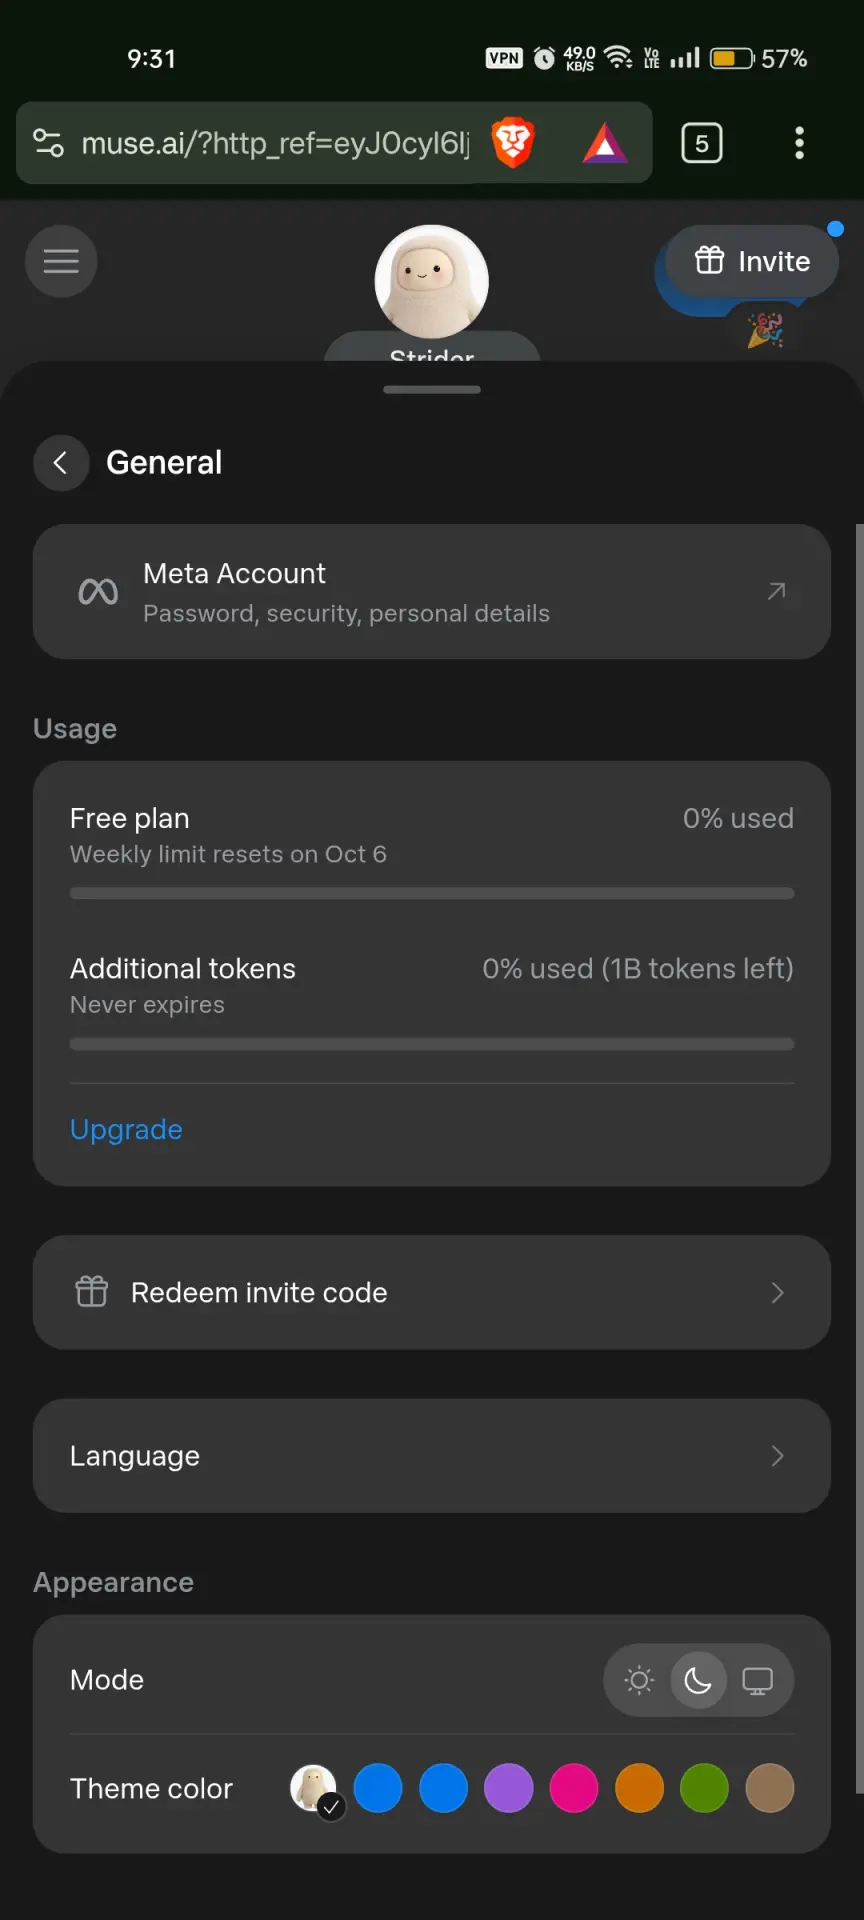Go back from General settings
Image resolution: width=864 pixels, height=1920 pixels.
click(x=61, y=463)
